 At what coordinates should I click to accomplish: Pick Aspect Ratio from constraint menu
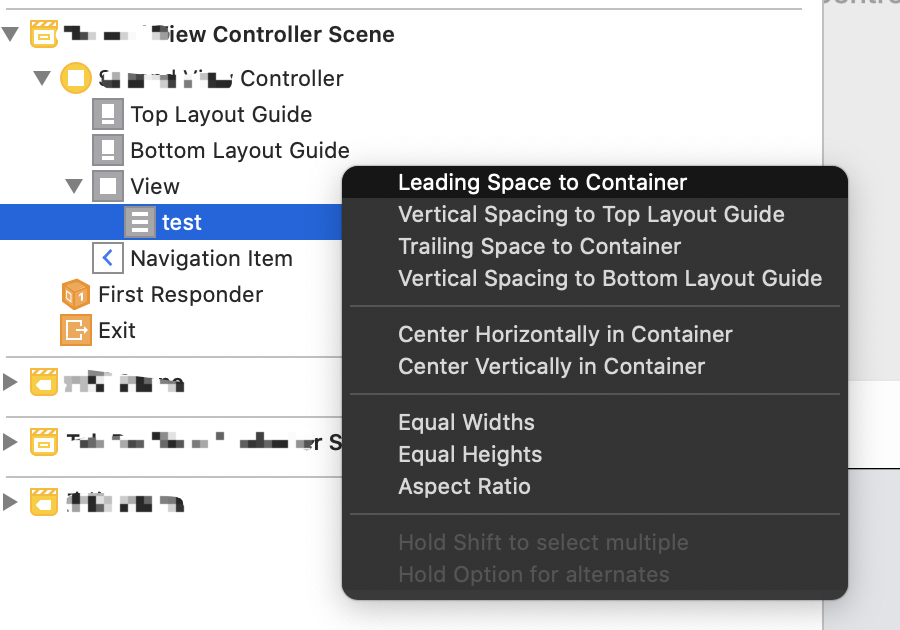(464, 487)
